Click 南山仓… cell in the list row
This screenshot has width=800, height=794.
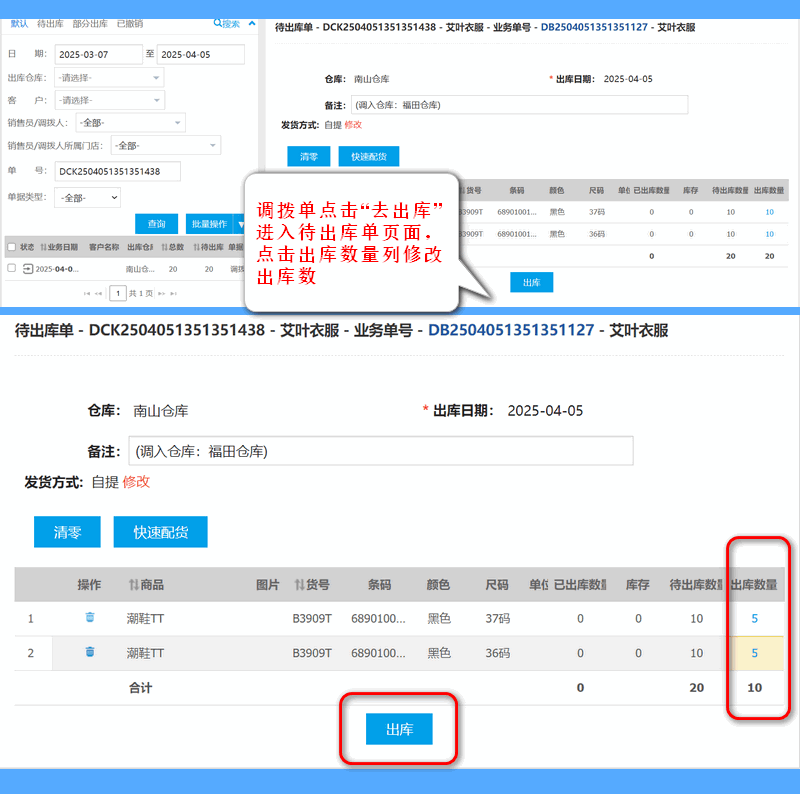(140, 269)
